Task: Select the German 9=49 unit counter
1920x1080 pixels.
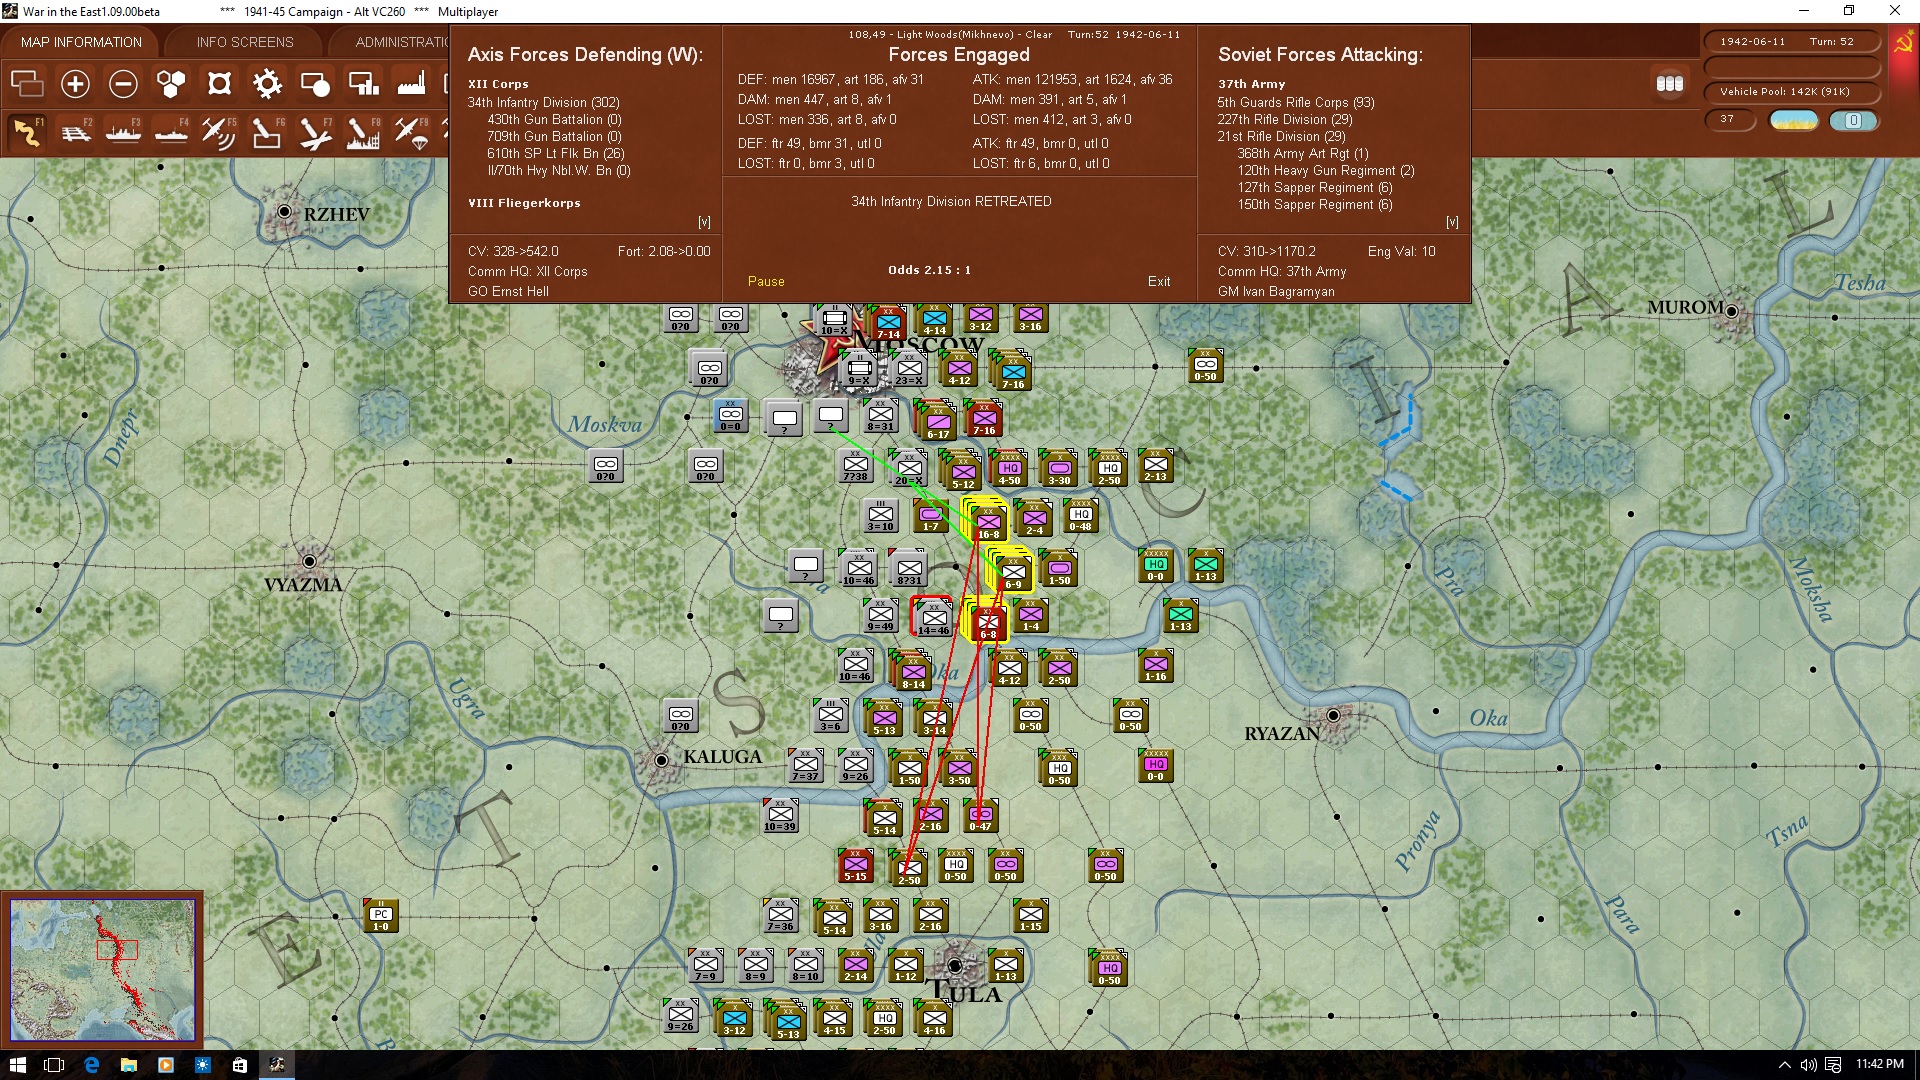Action: click(880, 615)
